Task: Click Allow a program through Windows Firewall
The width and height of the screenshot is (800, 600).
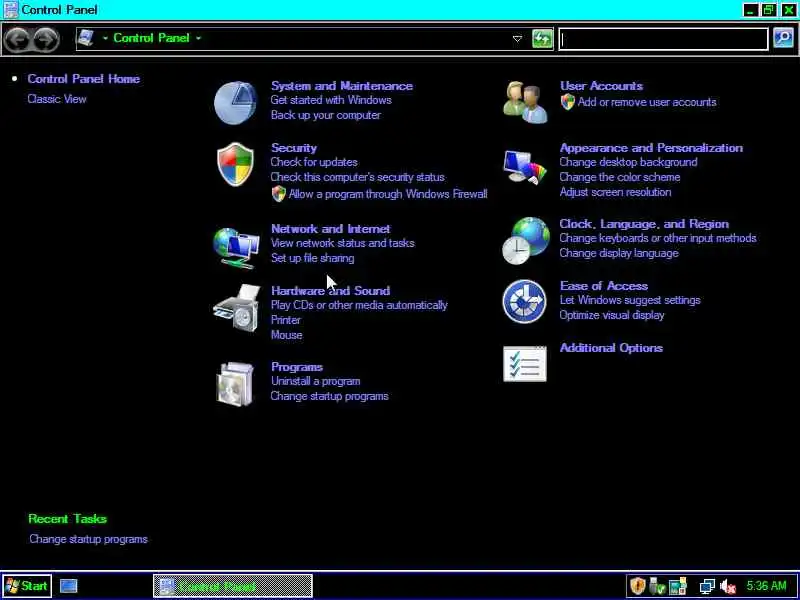Action: tap(388, 194)
